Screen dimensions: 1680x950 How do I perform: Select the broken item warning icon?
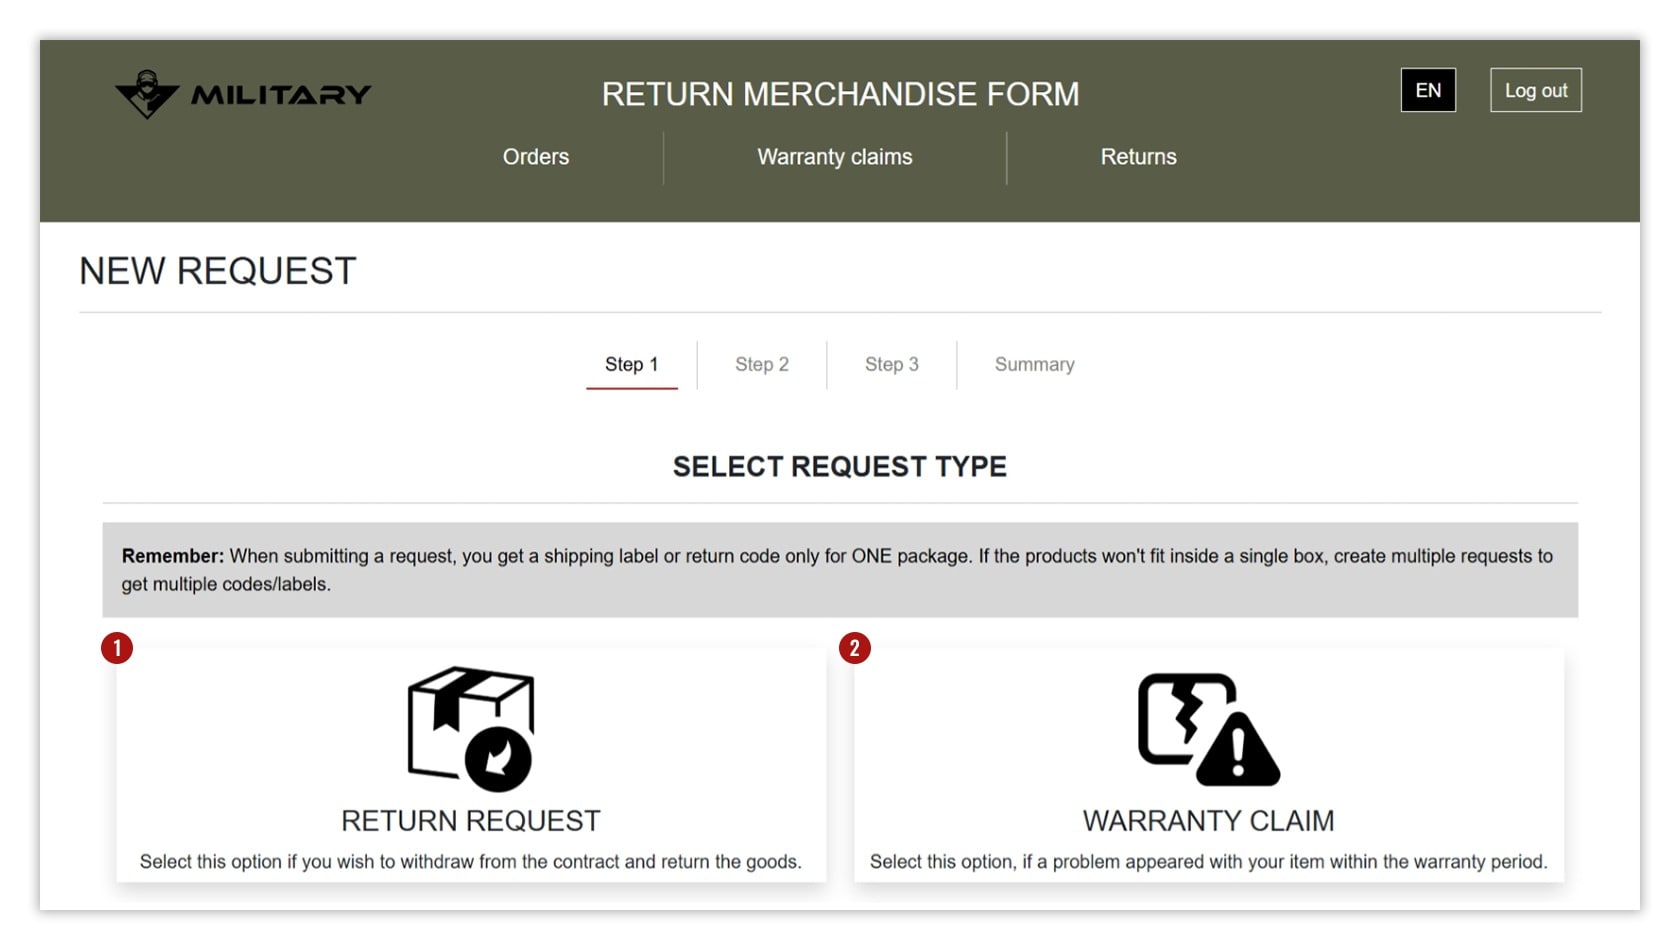coord(1208,729)
